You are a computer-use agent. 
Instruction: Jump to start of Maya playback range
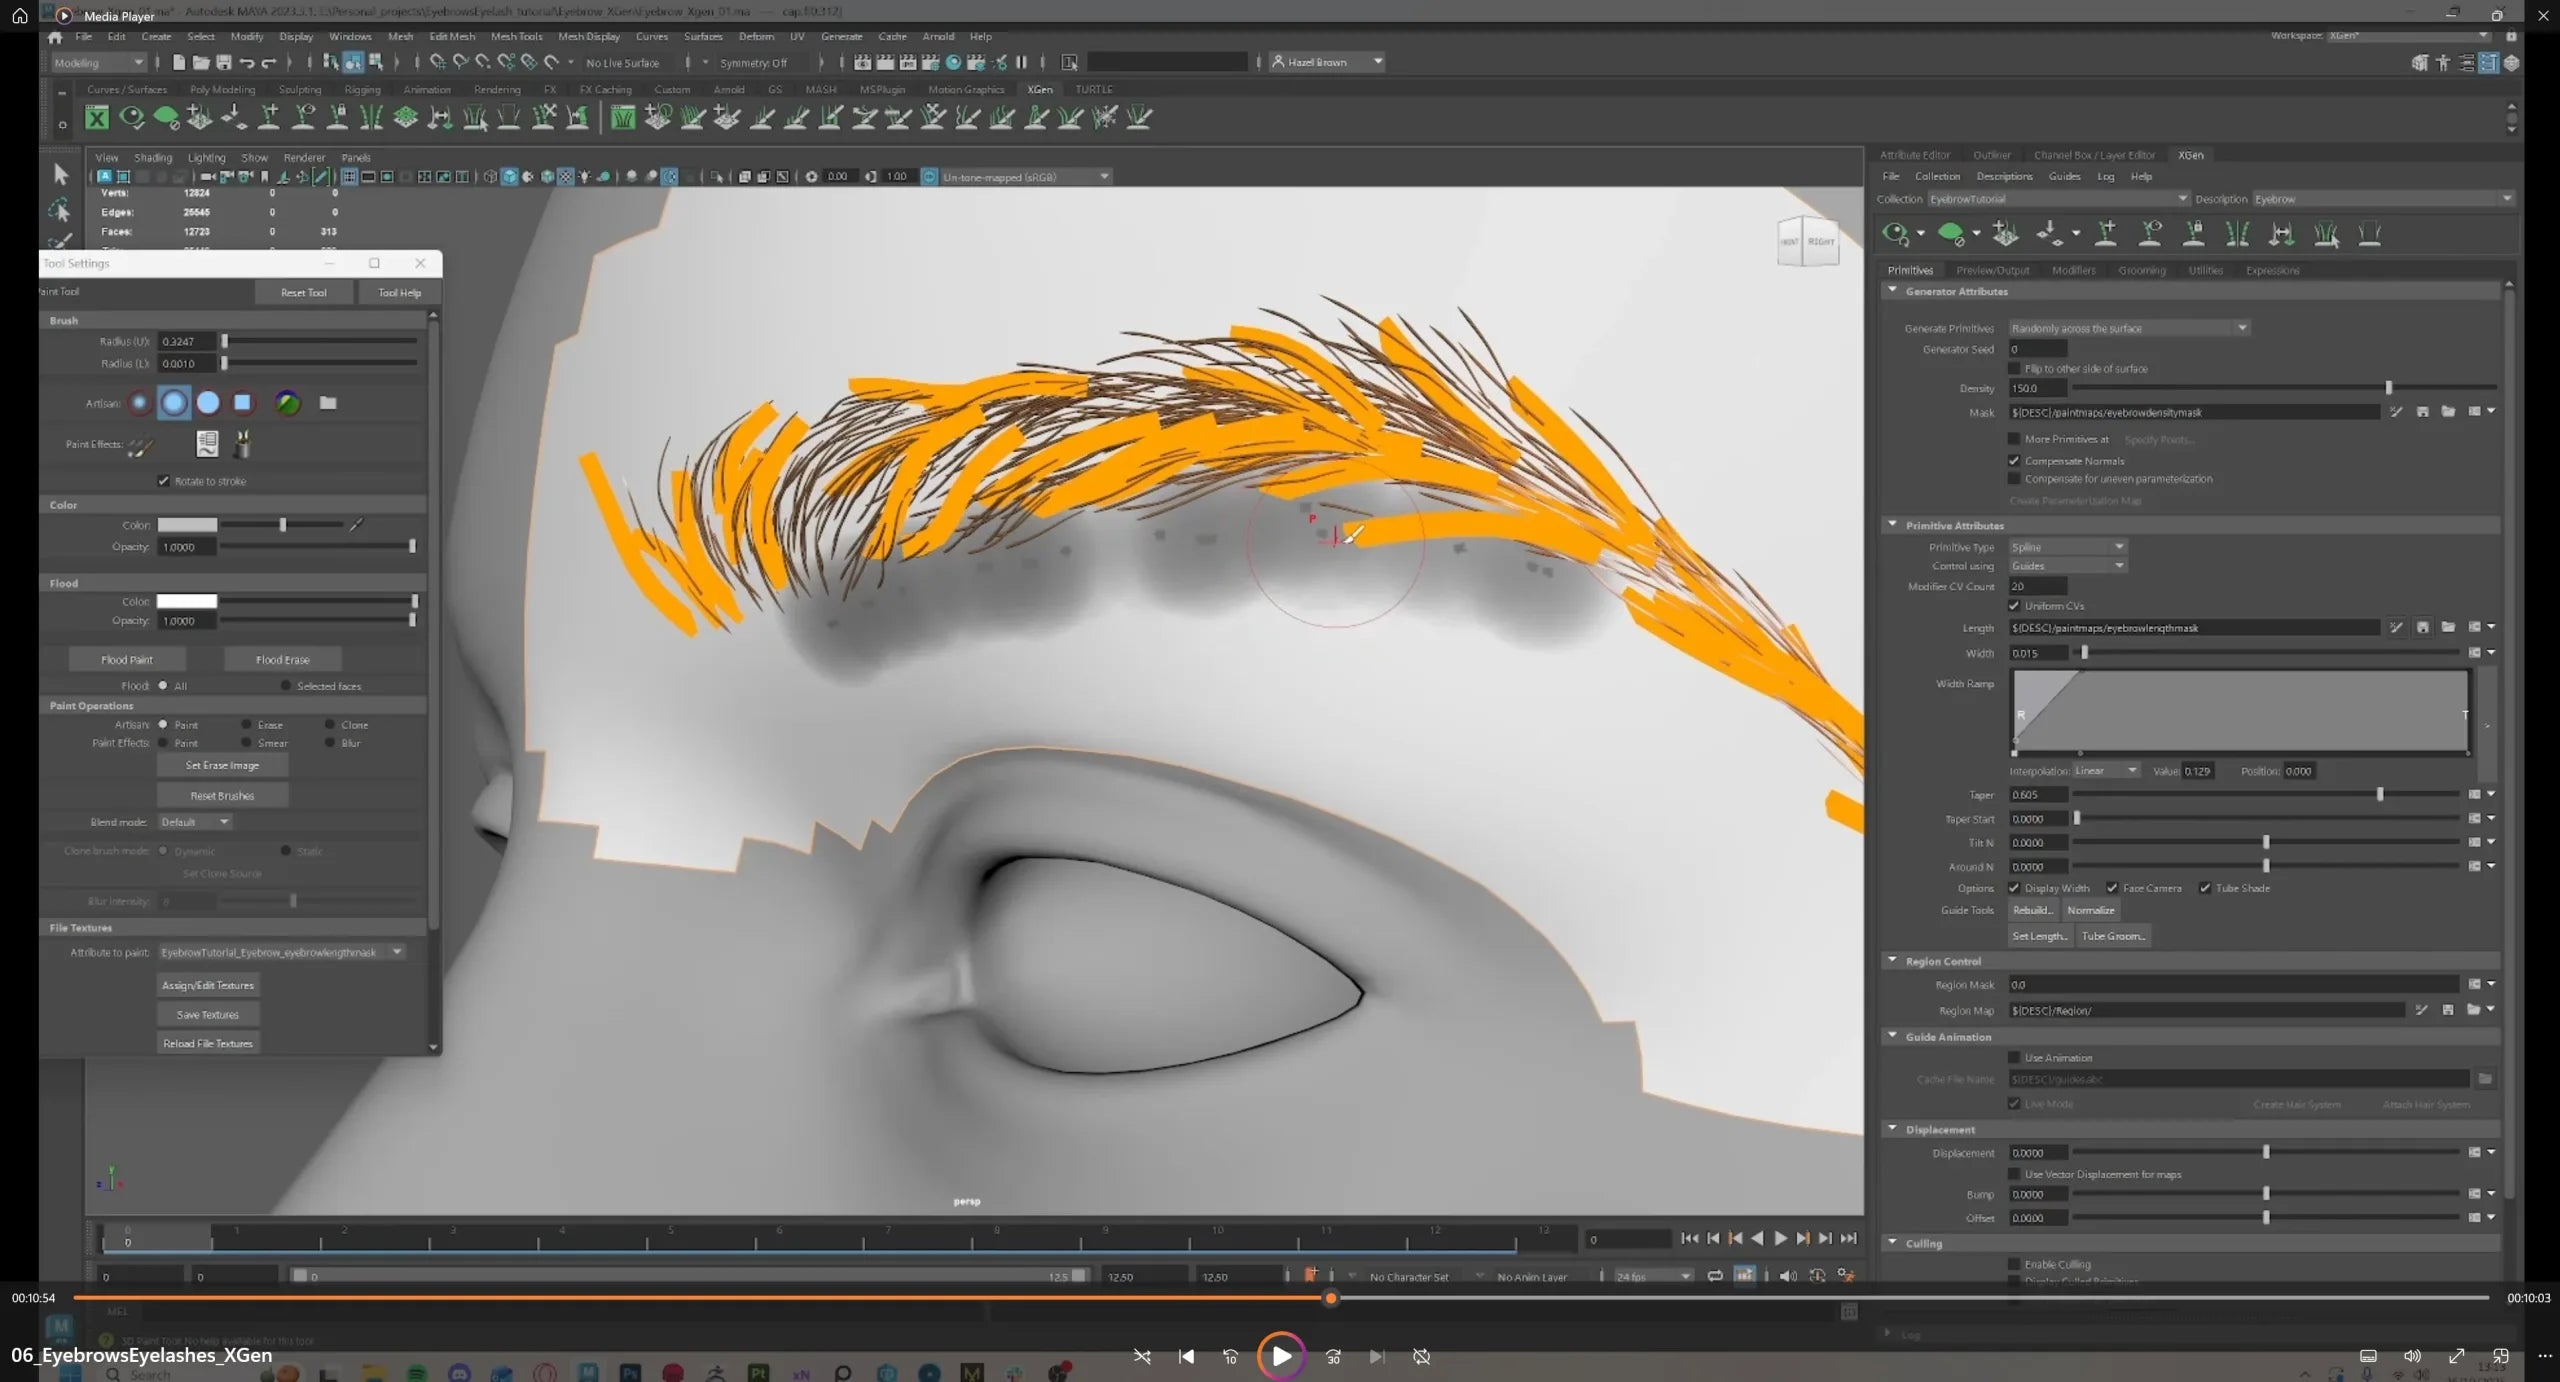pyautogui.click(x=1689, y=1238)
